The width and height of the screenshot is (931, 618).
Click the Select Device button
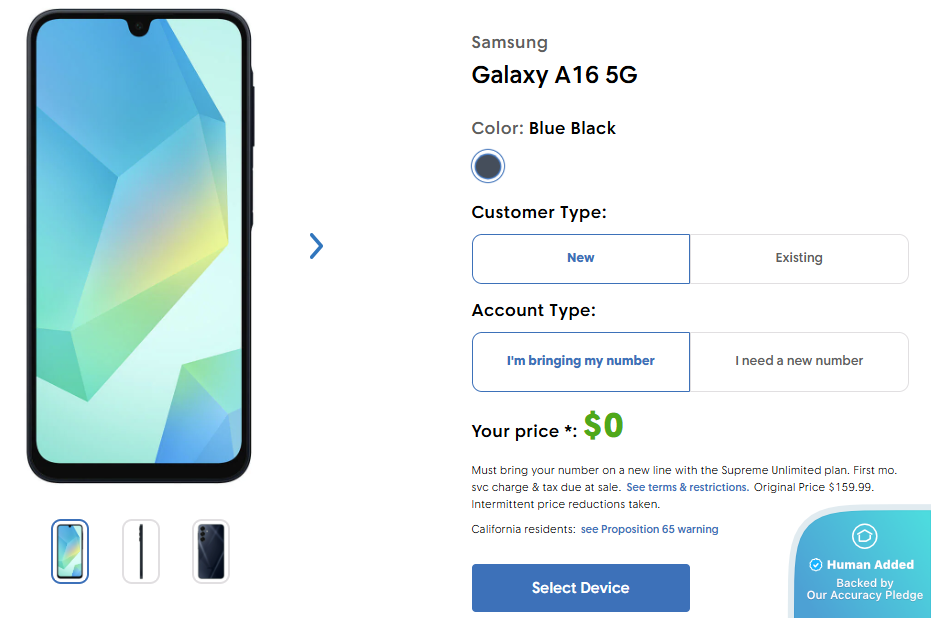[x=581, y=588]
